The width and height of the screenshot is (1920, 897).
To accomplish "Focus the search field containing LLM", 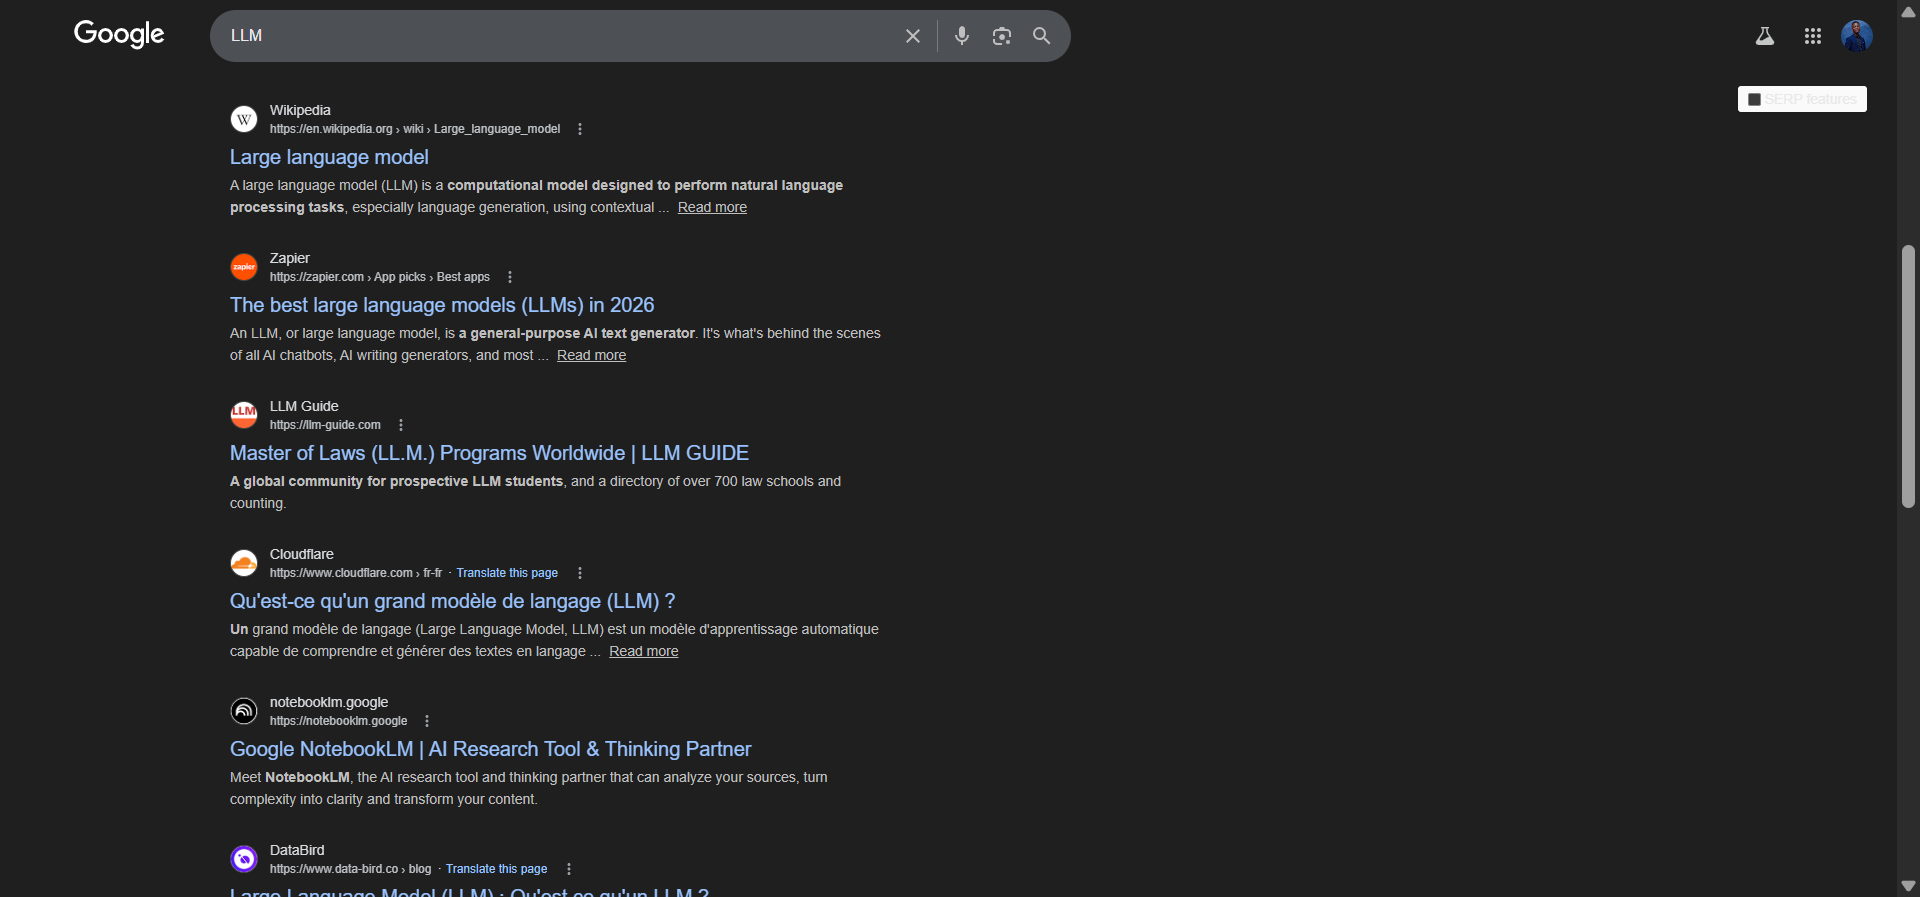I will point(560,36).
